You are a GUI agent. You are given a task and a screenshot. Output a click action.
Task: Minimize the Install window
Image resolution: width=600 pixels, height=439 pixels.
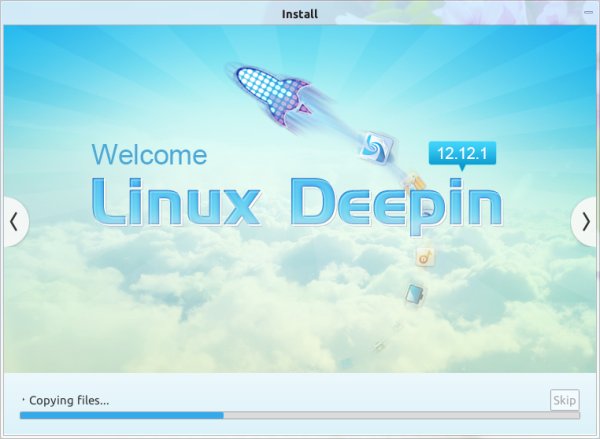(588, 12)
